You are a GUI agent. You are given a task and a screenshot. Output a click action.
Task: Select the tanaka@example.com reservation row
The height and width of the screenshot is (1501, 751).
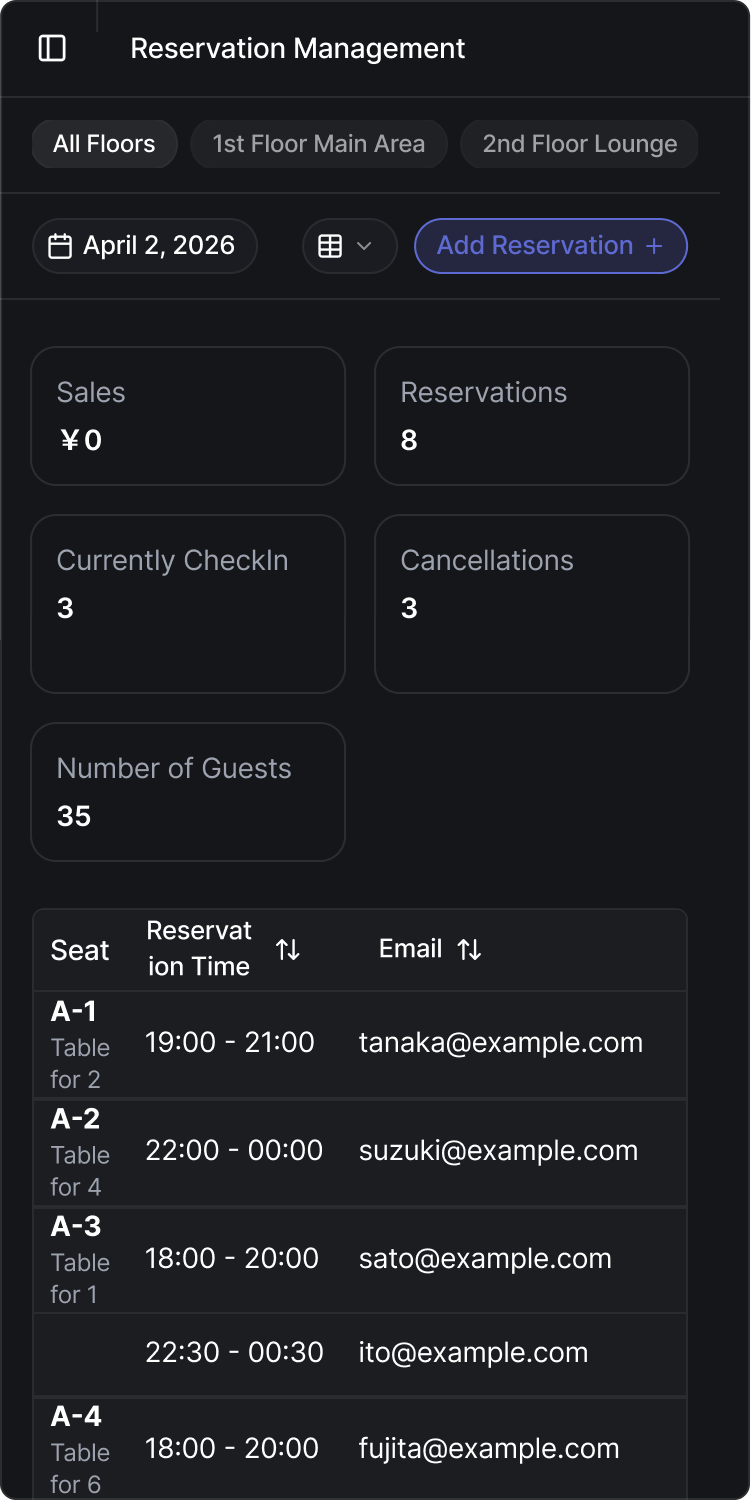(500, 1043)
